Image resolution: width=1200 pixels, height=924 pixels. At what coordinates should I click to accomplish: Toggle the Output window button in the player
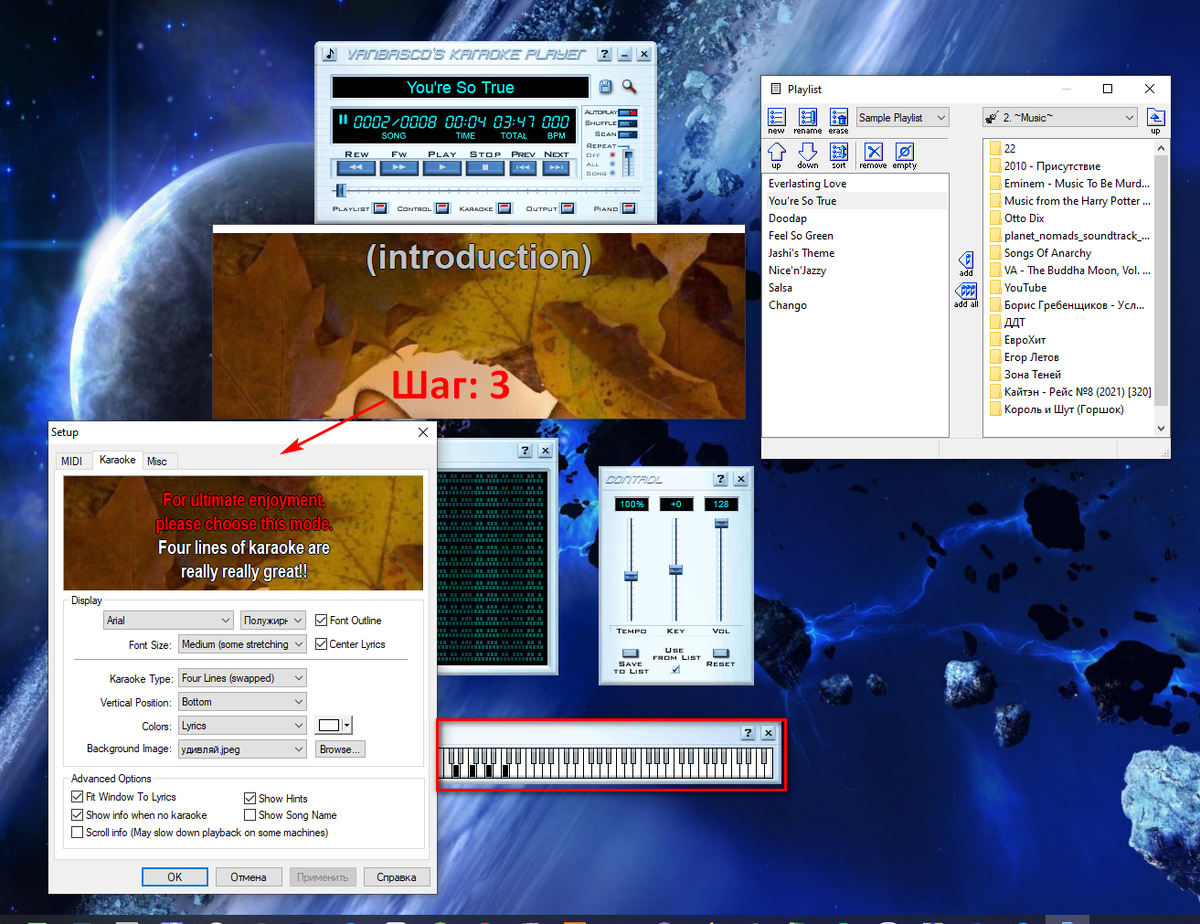point(567,209)
